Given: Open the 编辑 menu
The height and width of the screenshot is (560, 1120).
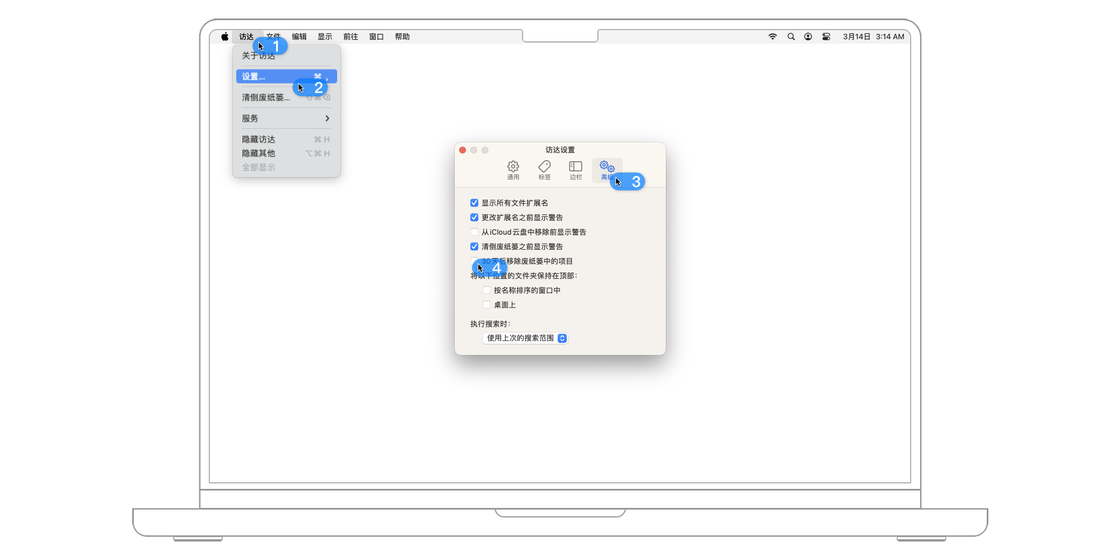Looking at the screenshot, I should click(299, 36).
